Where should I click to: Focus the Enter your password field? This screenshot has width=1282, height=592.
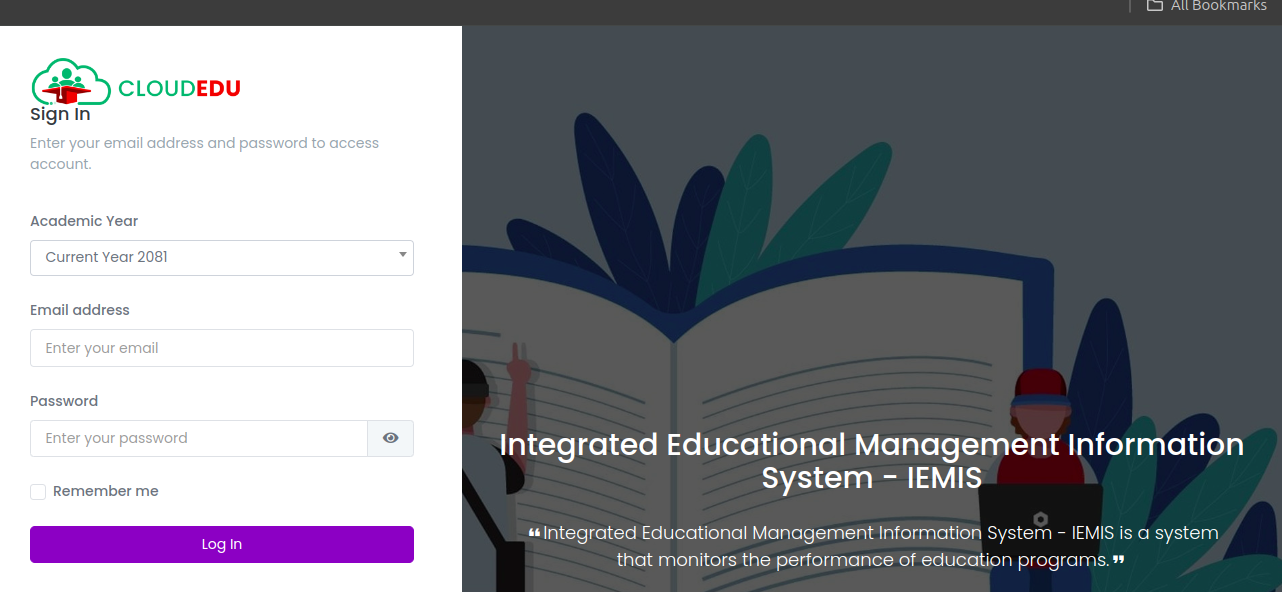coord(198,438)
